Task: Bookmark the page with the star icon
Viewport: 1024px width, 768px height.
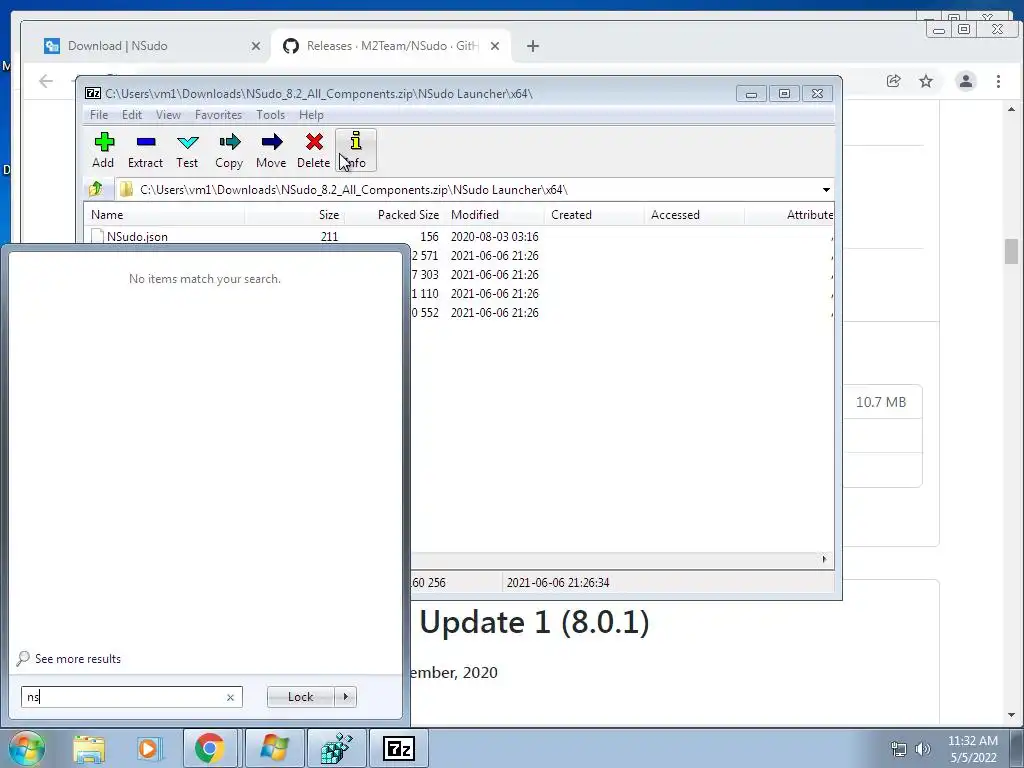Action: coord(926,81)
